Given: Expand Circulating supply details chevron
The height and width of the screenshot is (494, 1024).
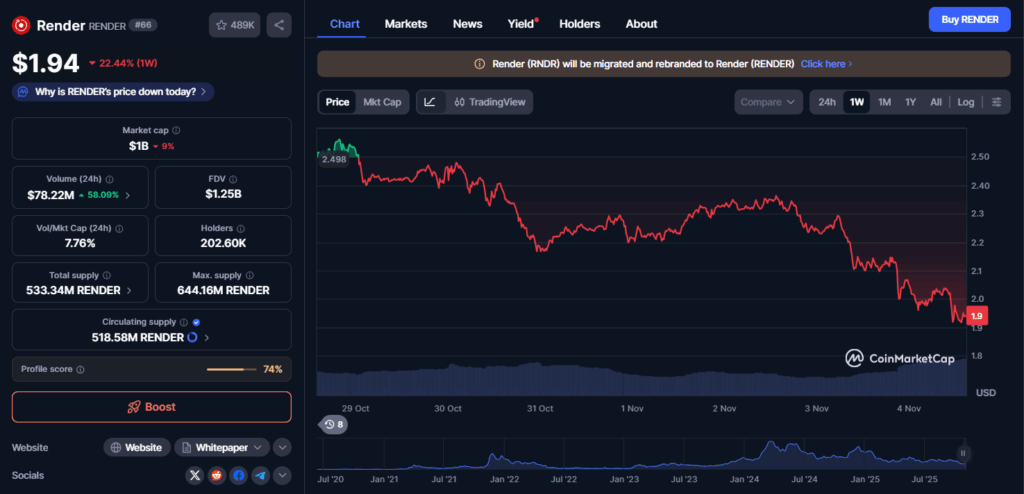Looking at the screenshot, I should coord(206,338).
